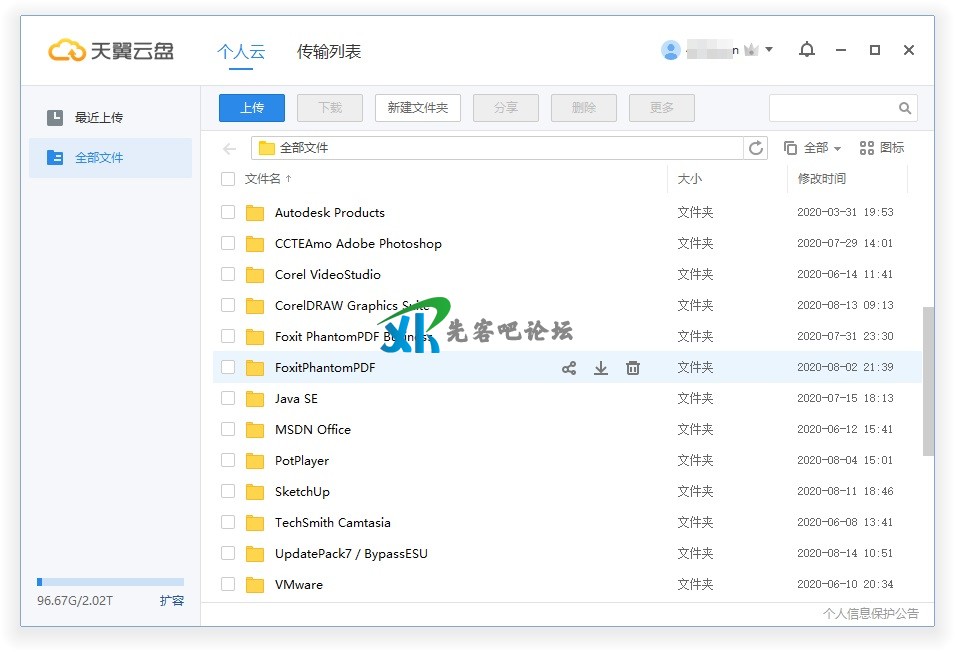955x652 pixels.
Task: Switch to icon grid view
Action: (x=881, y=148)
